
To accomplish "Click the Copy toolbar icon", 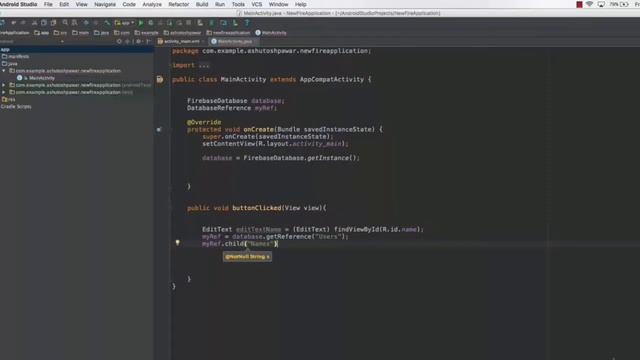I will [44, 23].
